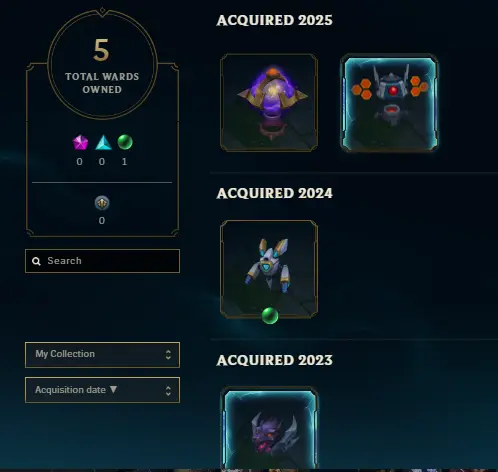
Task: Click the Acquired 2024 section header
Action: tap(274, 193)
